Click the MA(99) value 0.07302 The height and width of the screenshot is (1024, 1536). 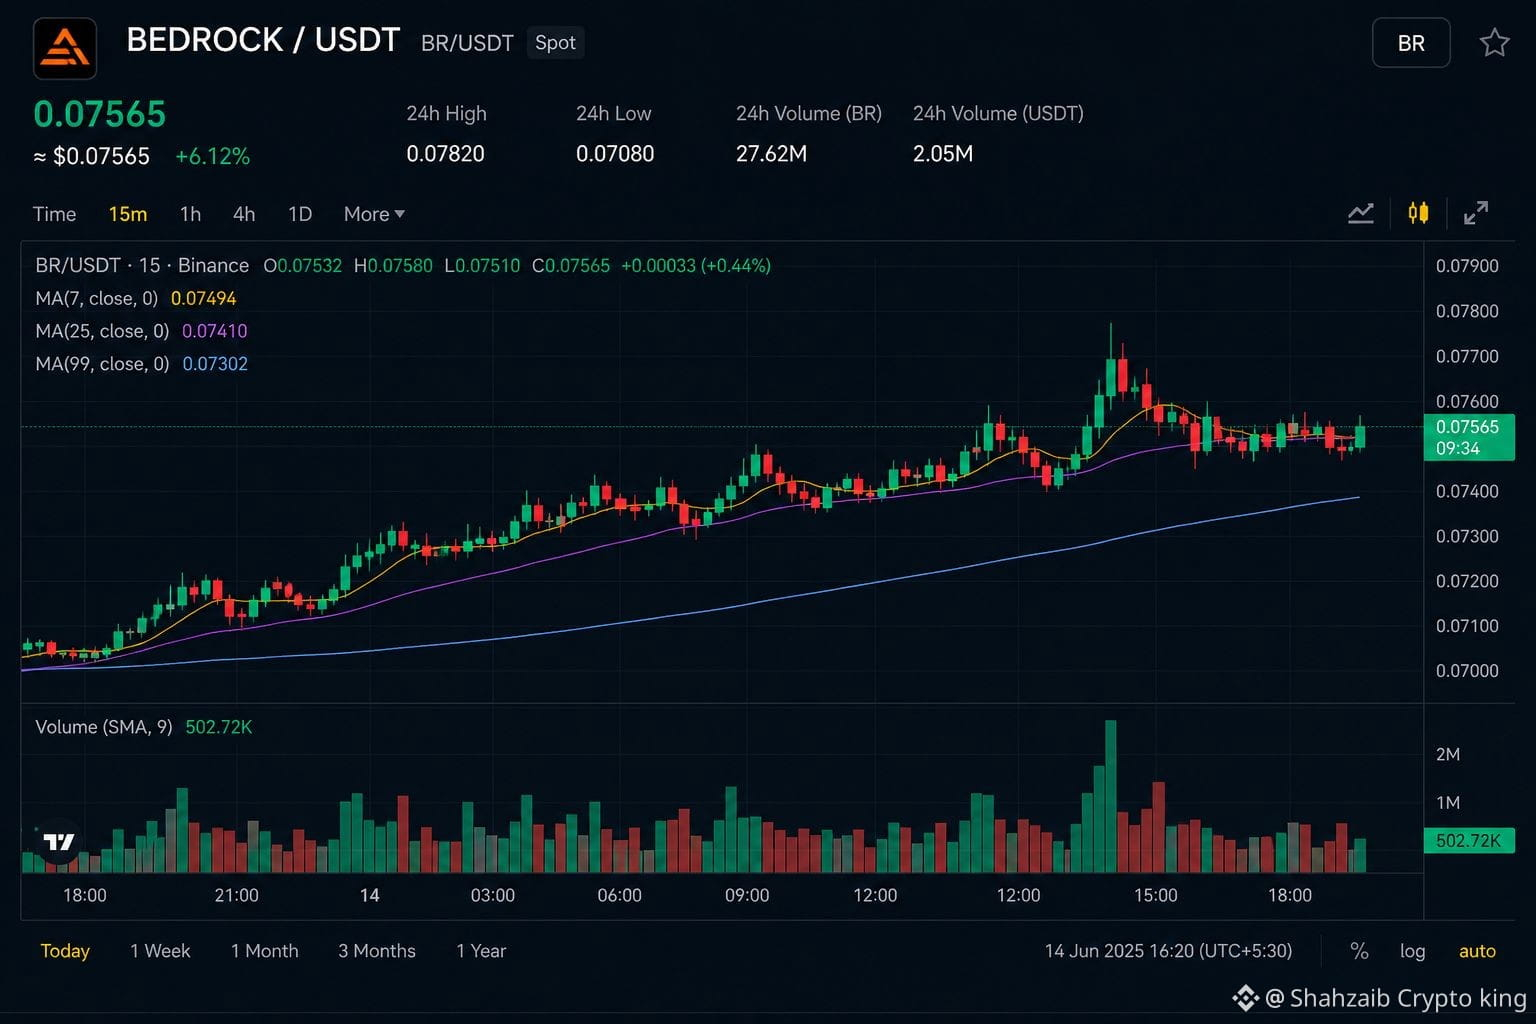(x=215, y=364)
